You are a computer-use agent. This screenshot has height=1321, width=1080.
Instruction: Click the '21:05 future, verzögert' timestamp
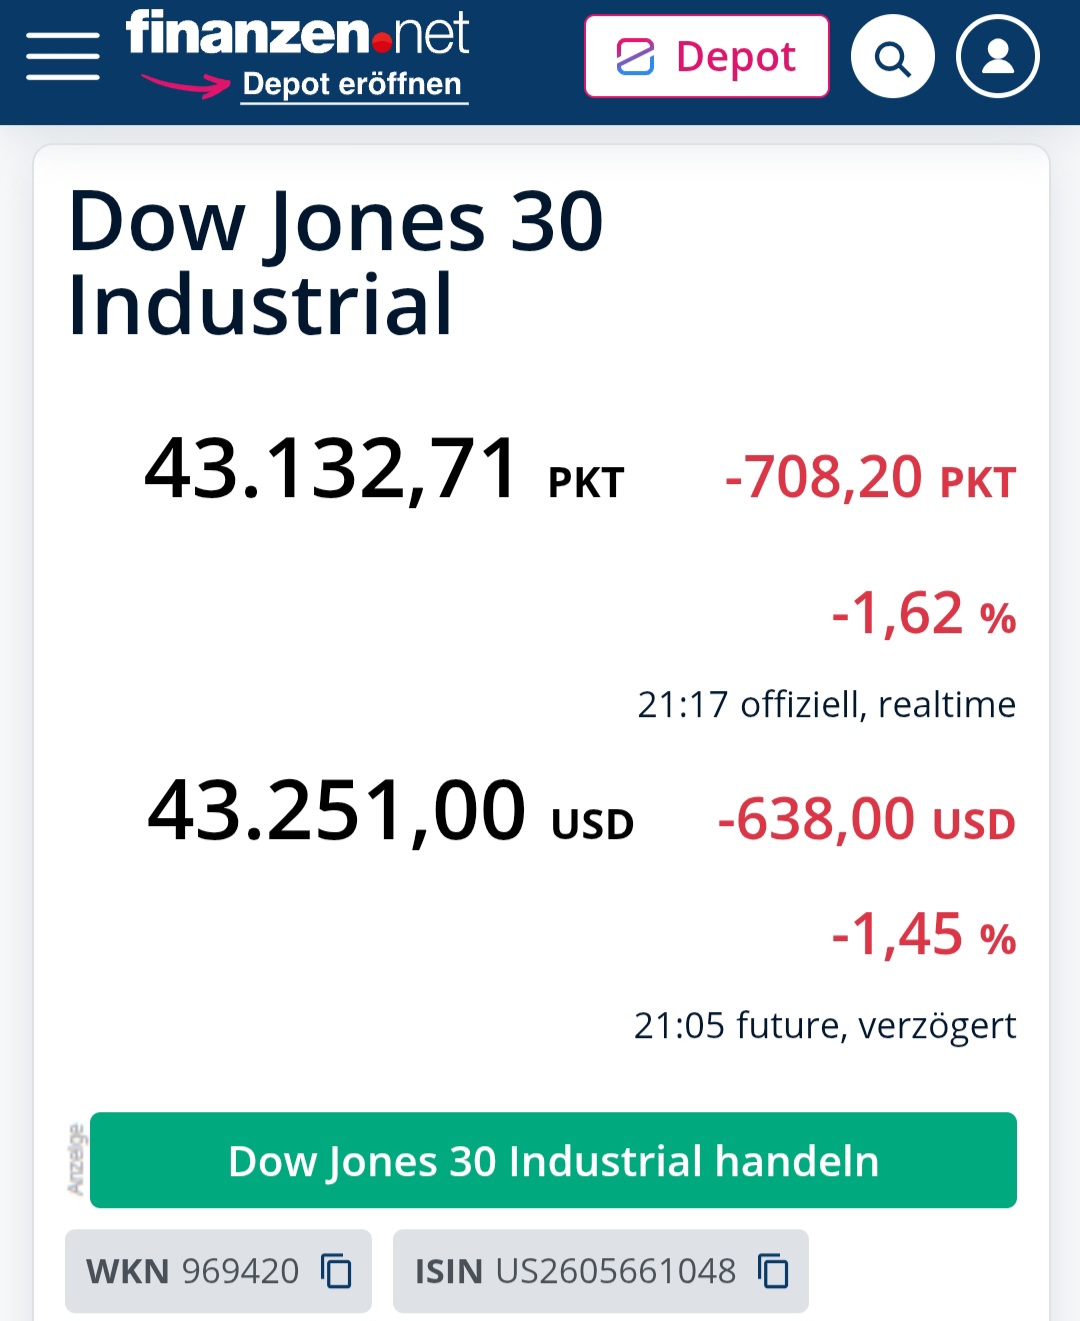pyautogui.click(x=824, y=1026)
